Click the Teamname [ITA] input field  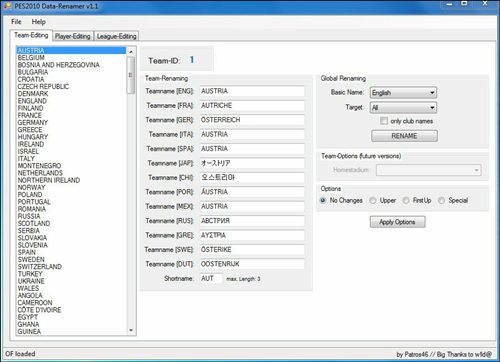(252, 134)
